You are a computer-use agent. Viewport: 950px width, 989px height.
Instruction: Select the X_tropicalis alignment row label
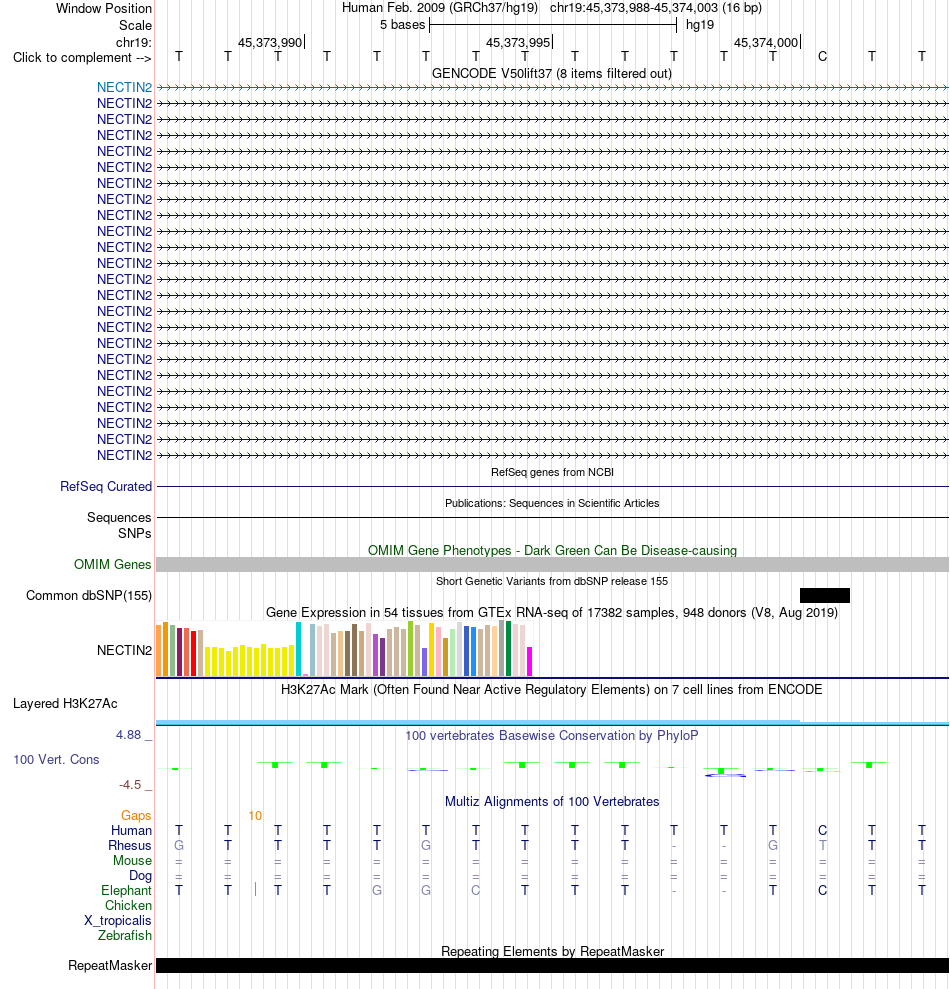pos(118,921)
